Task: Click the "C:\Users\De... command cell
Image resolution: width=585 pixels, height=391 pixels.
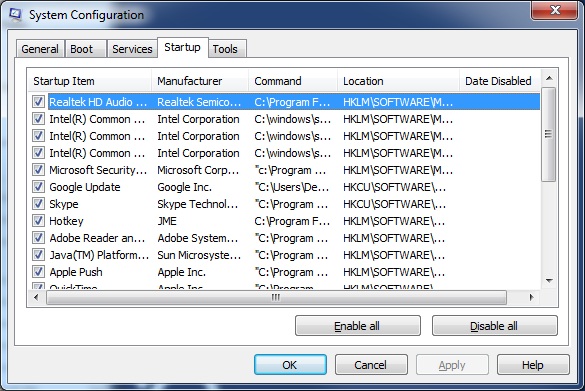Action: click(x=292, y=187)
